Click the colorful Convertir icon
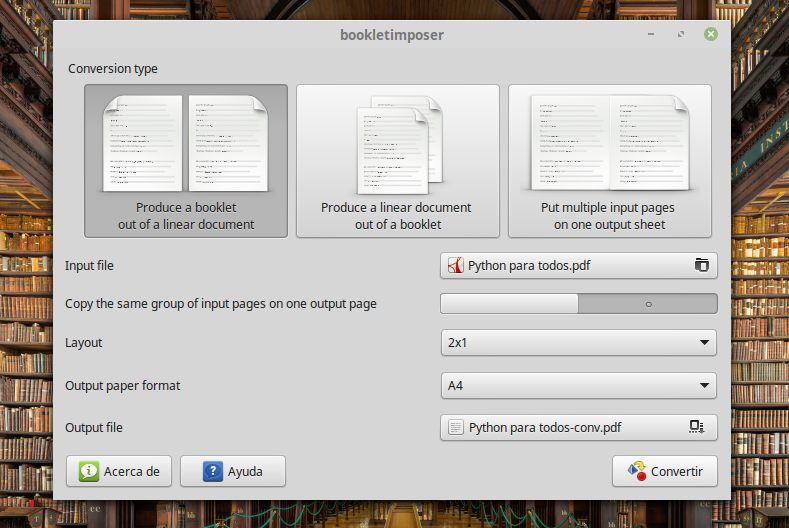Screen dimensions: 789x528 coord(636,471)
